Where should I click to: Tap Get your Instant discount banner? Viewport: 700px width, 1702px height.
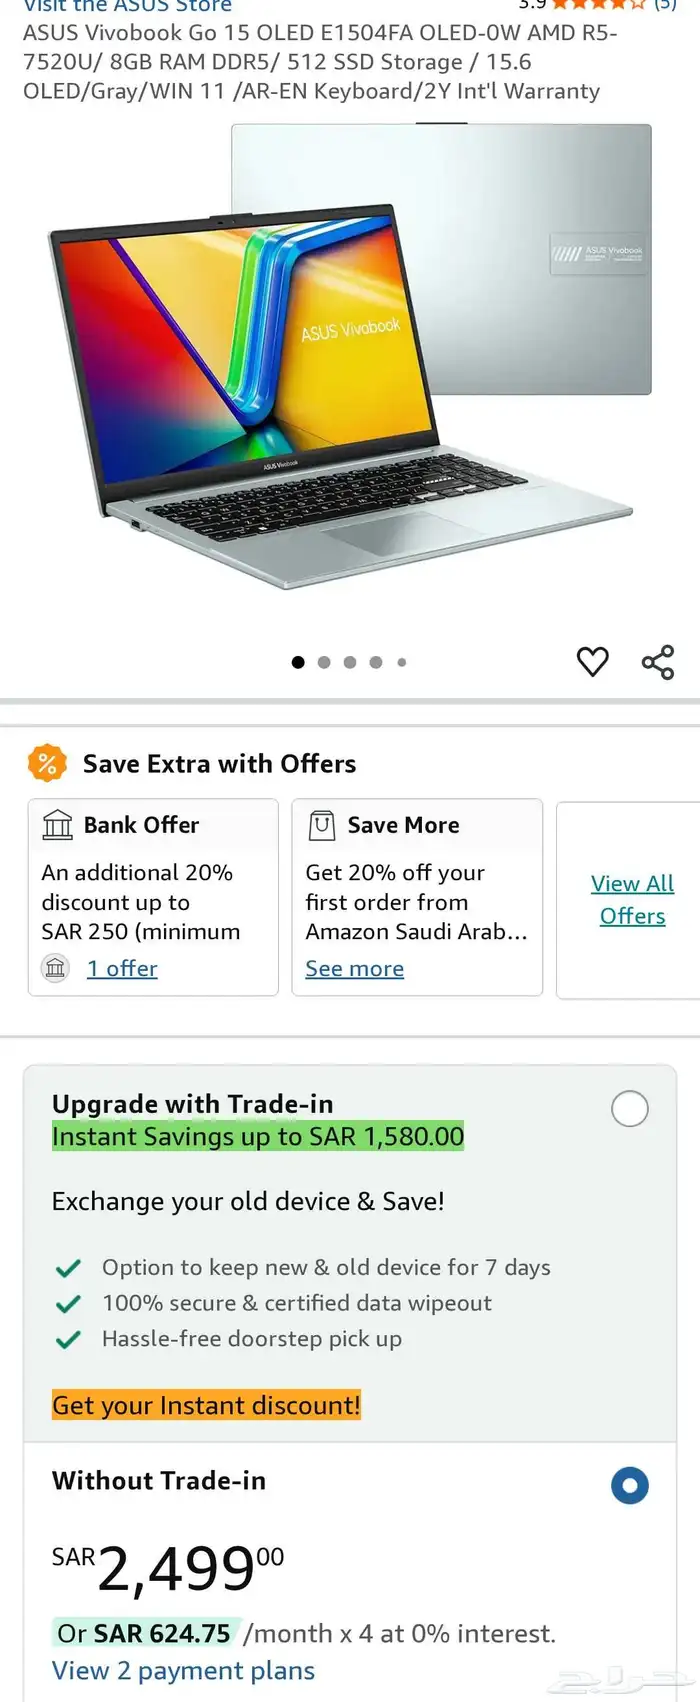click(206, 1405)
